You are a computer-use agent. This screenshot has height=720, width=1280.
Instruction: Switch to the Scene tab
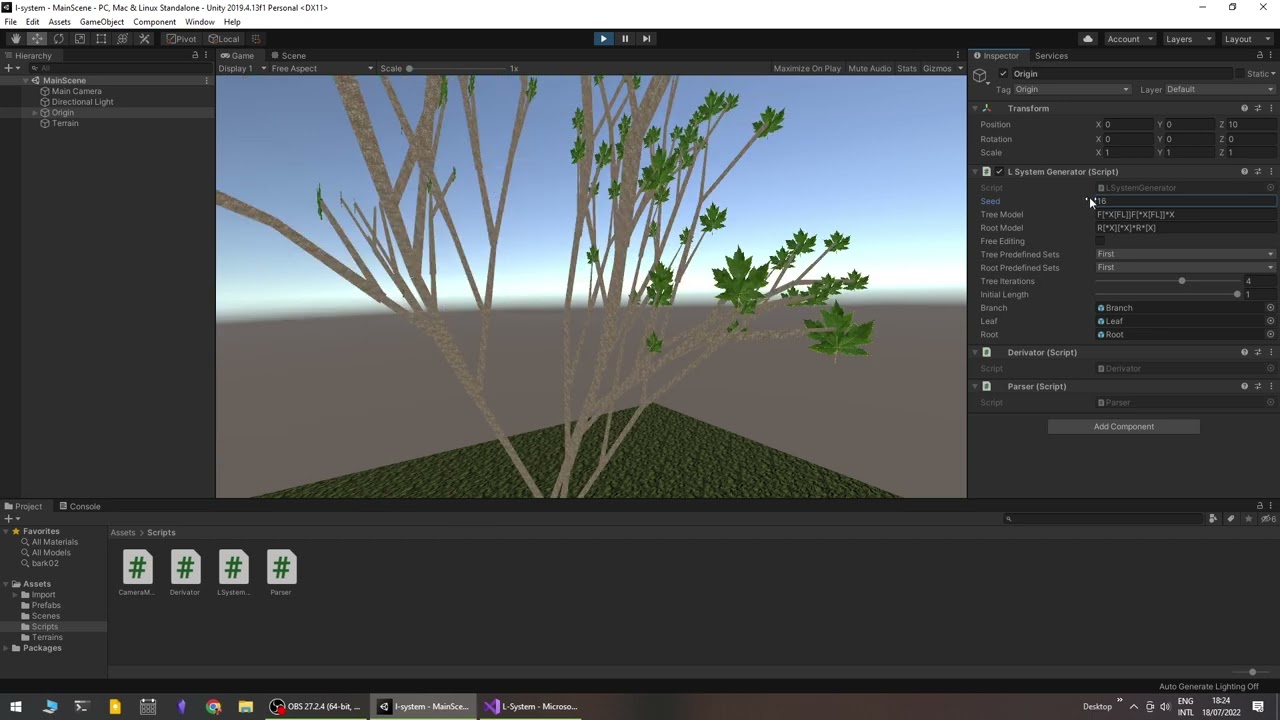(288, 56)
